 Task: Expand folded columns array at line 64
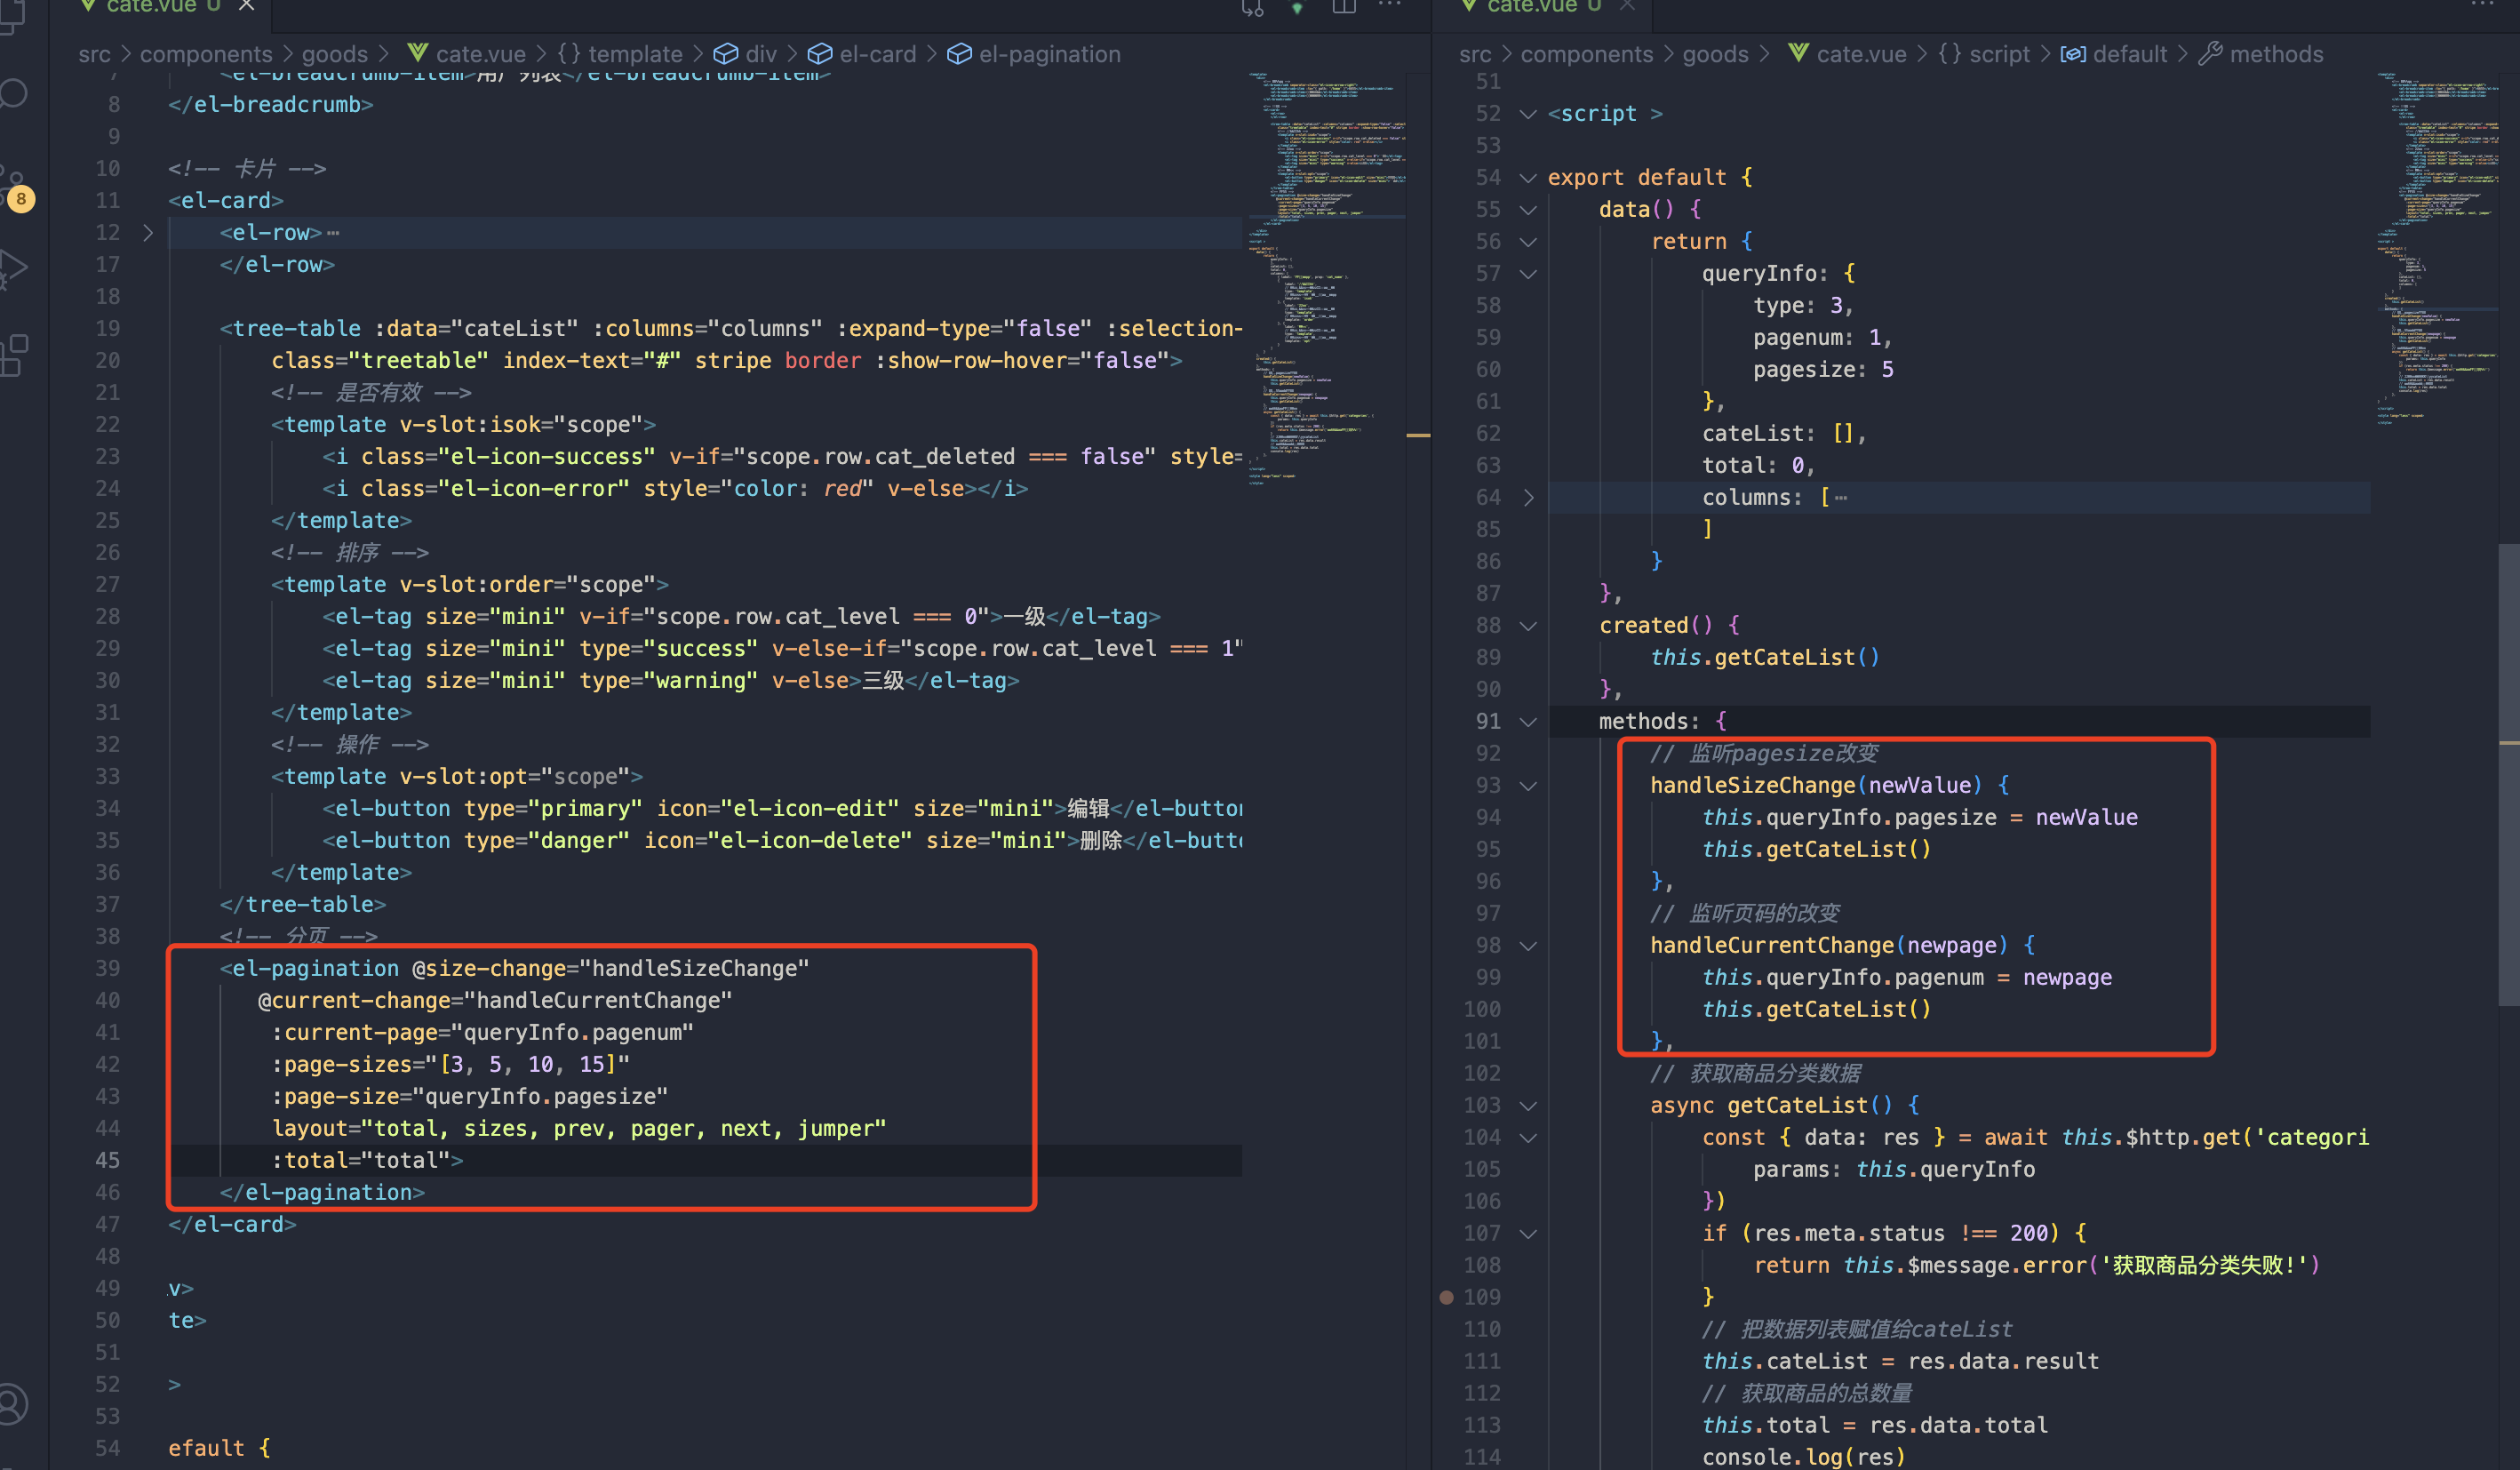tap(1528, 498)
